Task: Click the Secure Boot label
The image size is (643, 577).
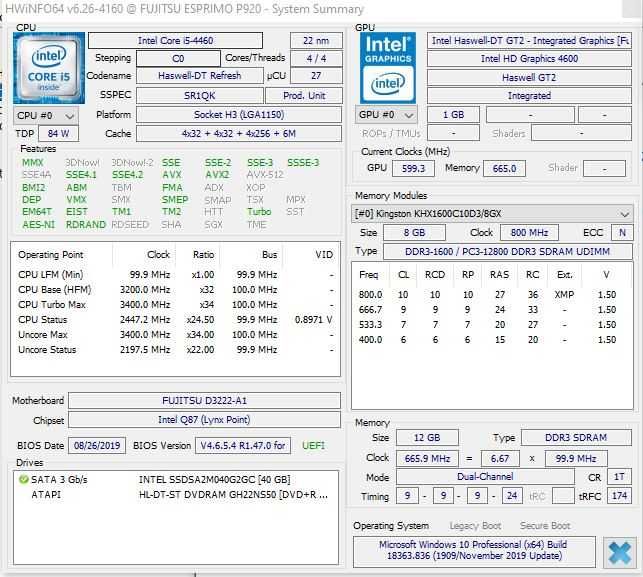Action: coord(545,526)
